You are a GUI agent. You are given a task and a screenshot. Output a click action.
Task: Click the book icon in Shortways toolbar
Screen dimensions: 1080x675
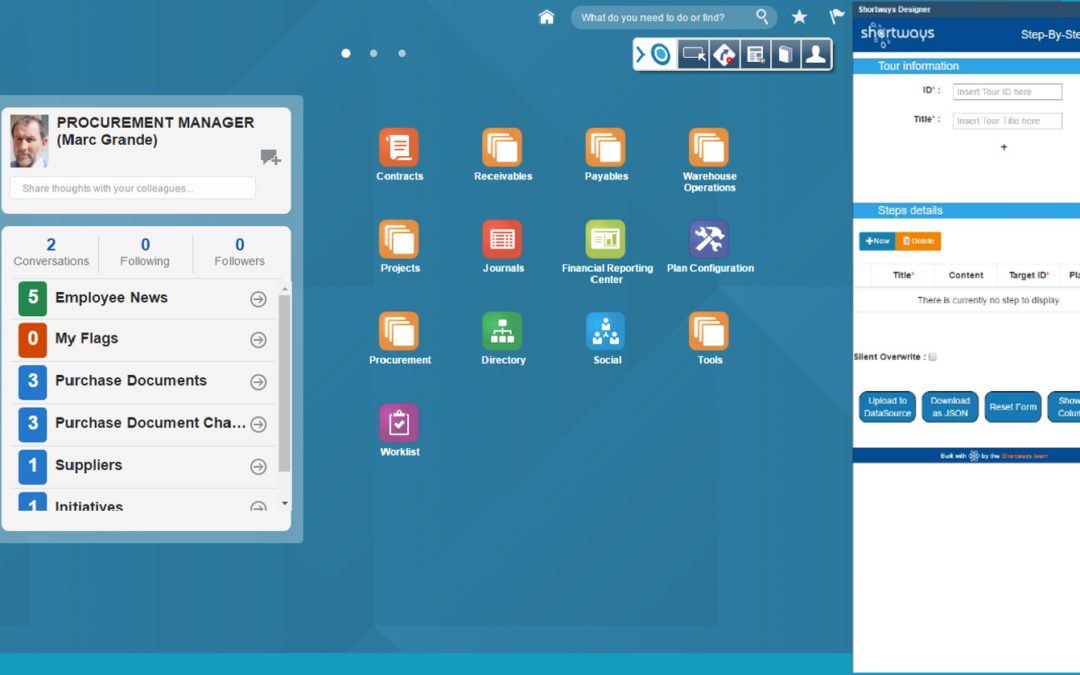(x=785, y=54)
